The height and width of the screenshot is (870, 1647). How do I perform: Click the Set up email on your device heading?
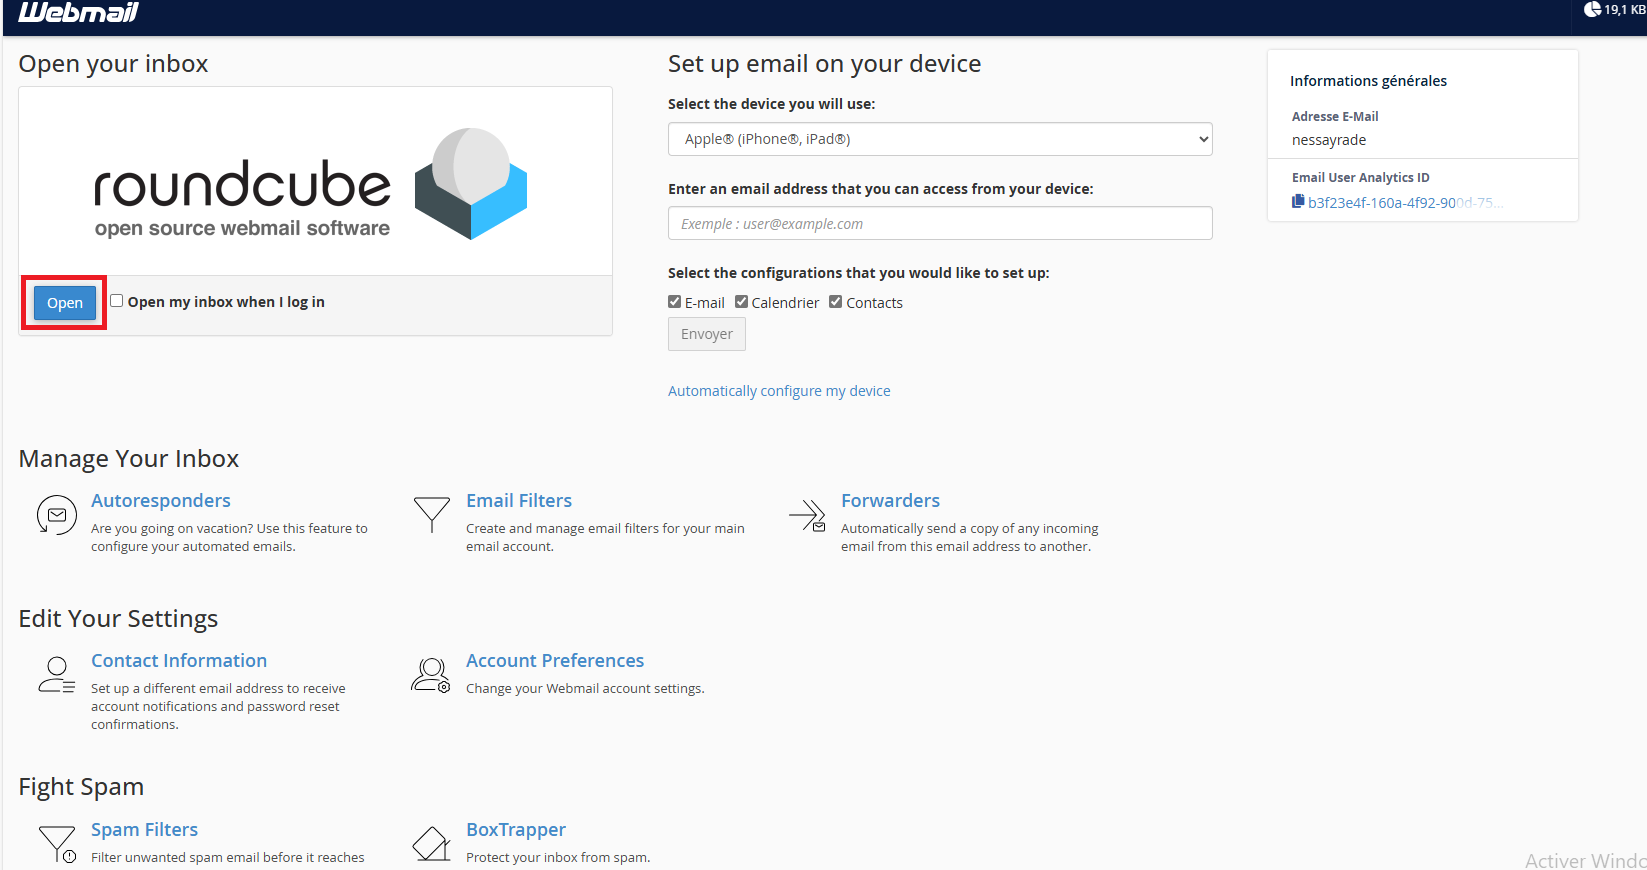(825, 64)
